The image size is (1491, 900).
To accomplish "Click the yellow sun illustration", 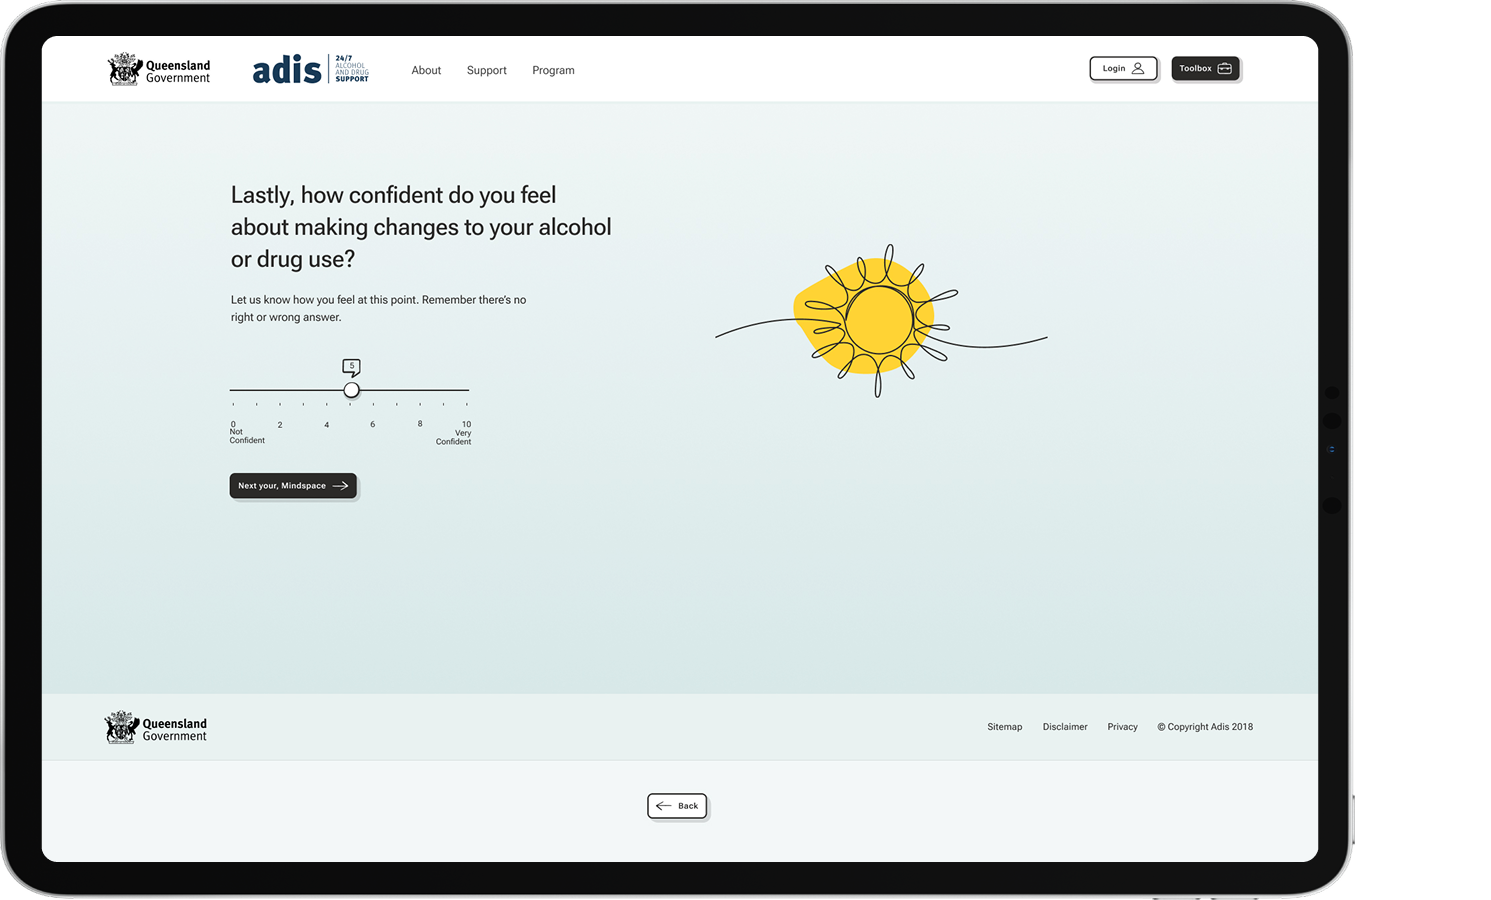I will tap(878, 320).
